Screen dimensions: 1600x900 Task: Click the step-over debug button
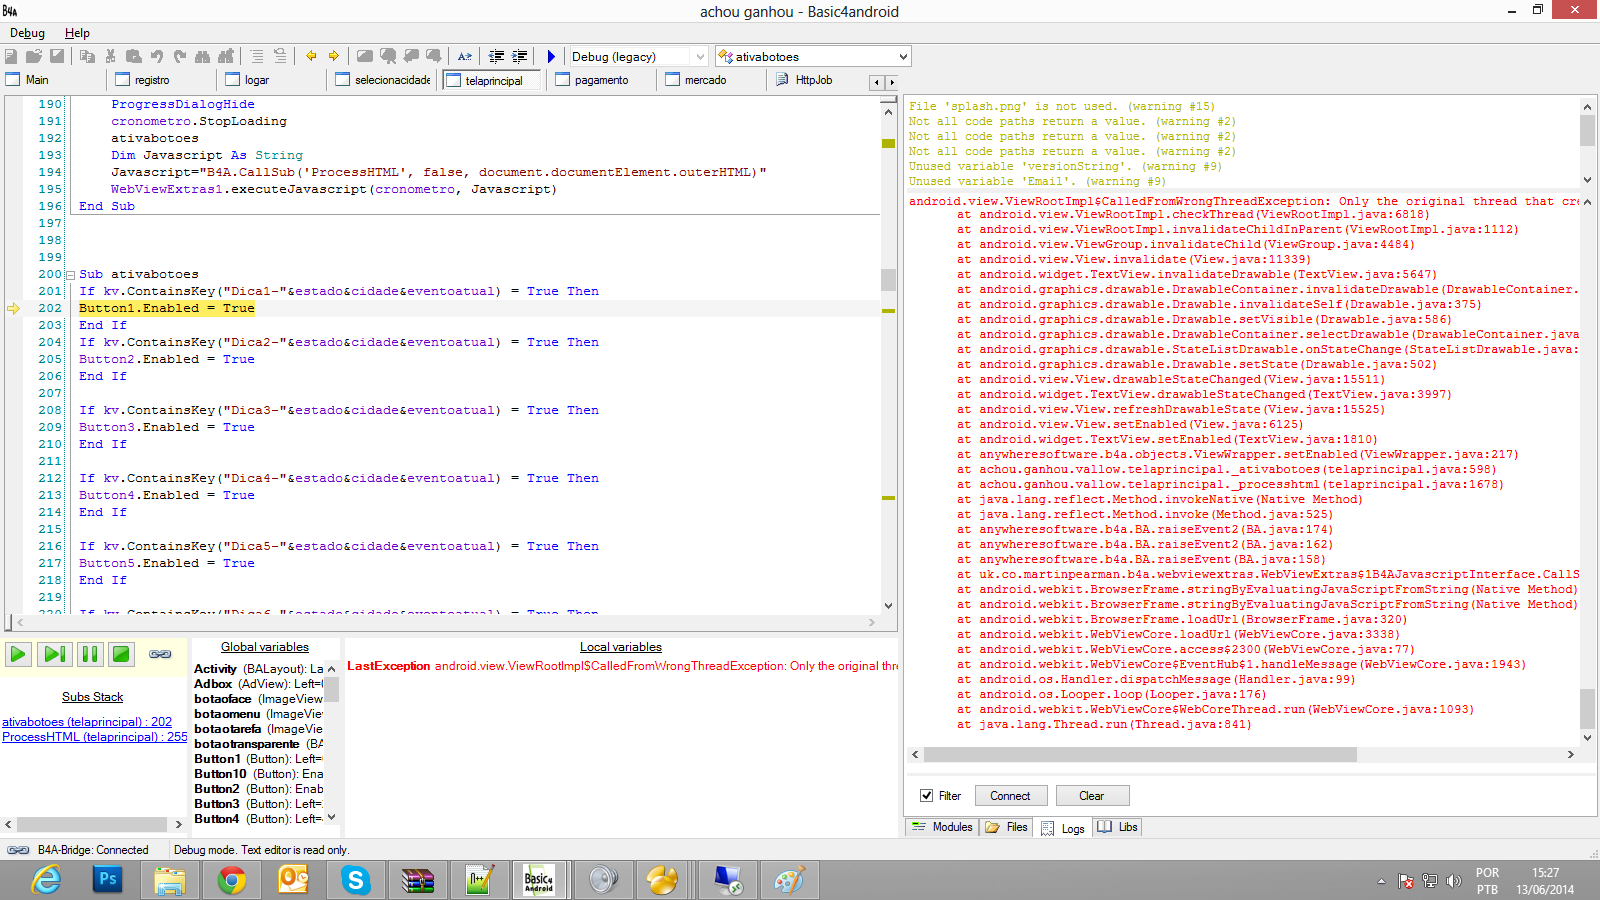pyautogui.click(x=54, y=655)
